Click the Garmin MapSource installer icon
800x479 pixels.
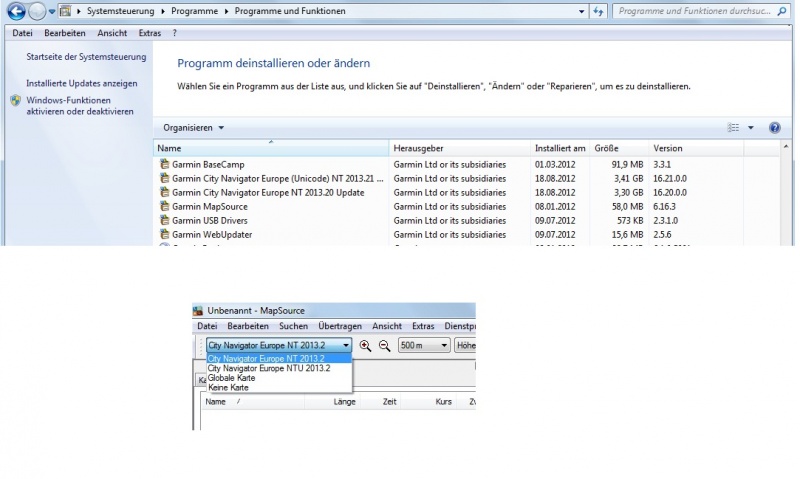[x=164, y=206]
